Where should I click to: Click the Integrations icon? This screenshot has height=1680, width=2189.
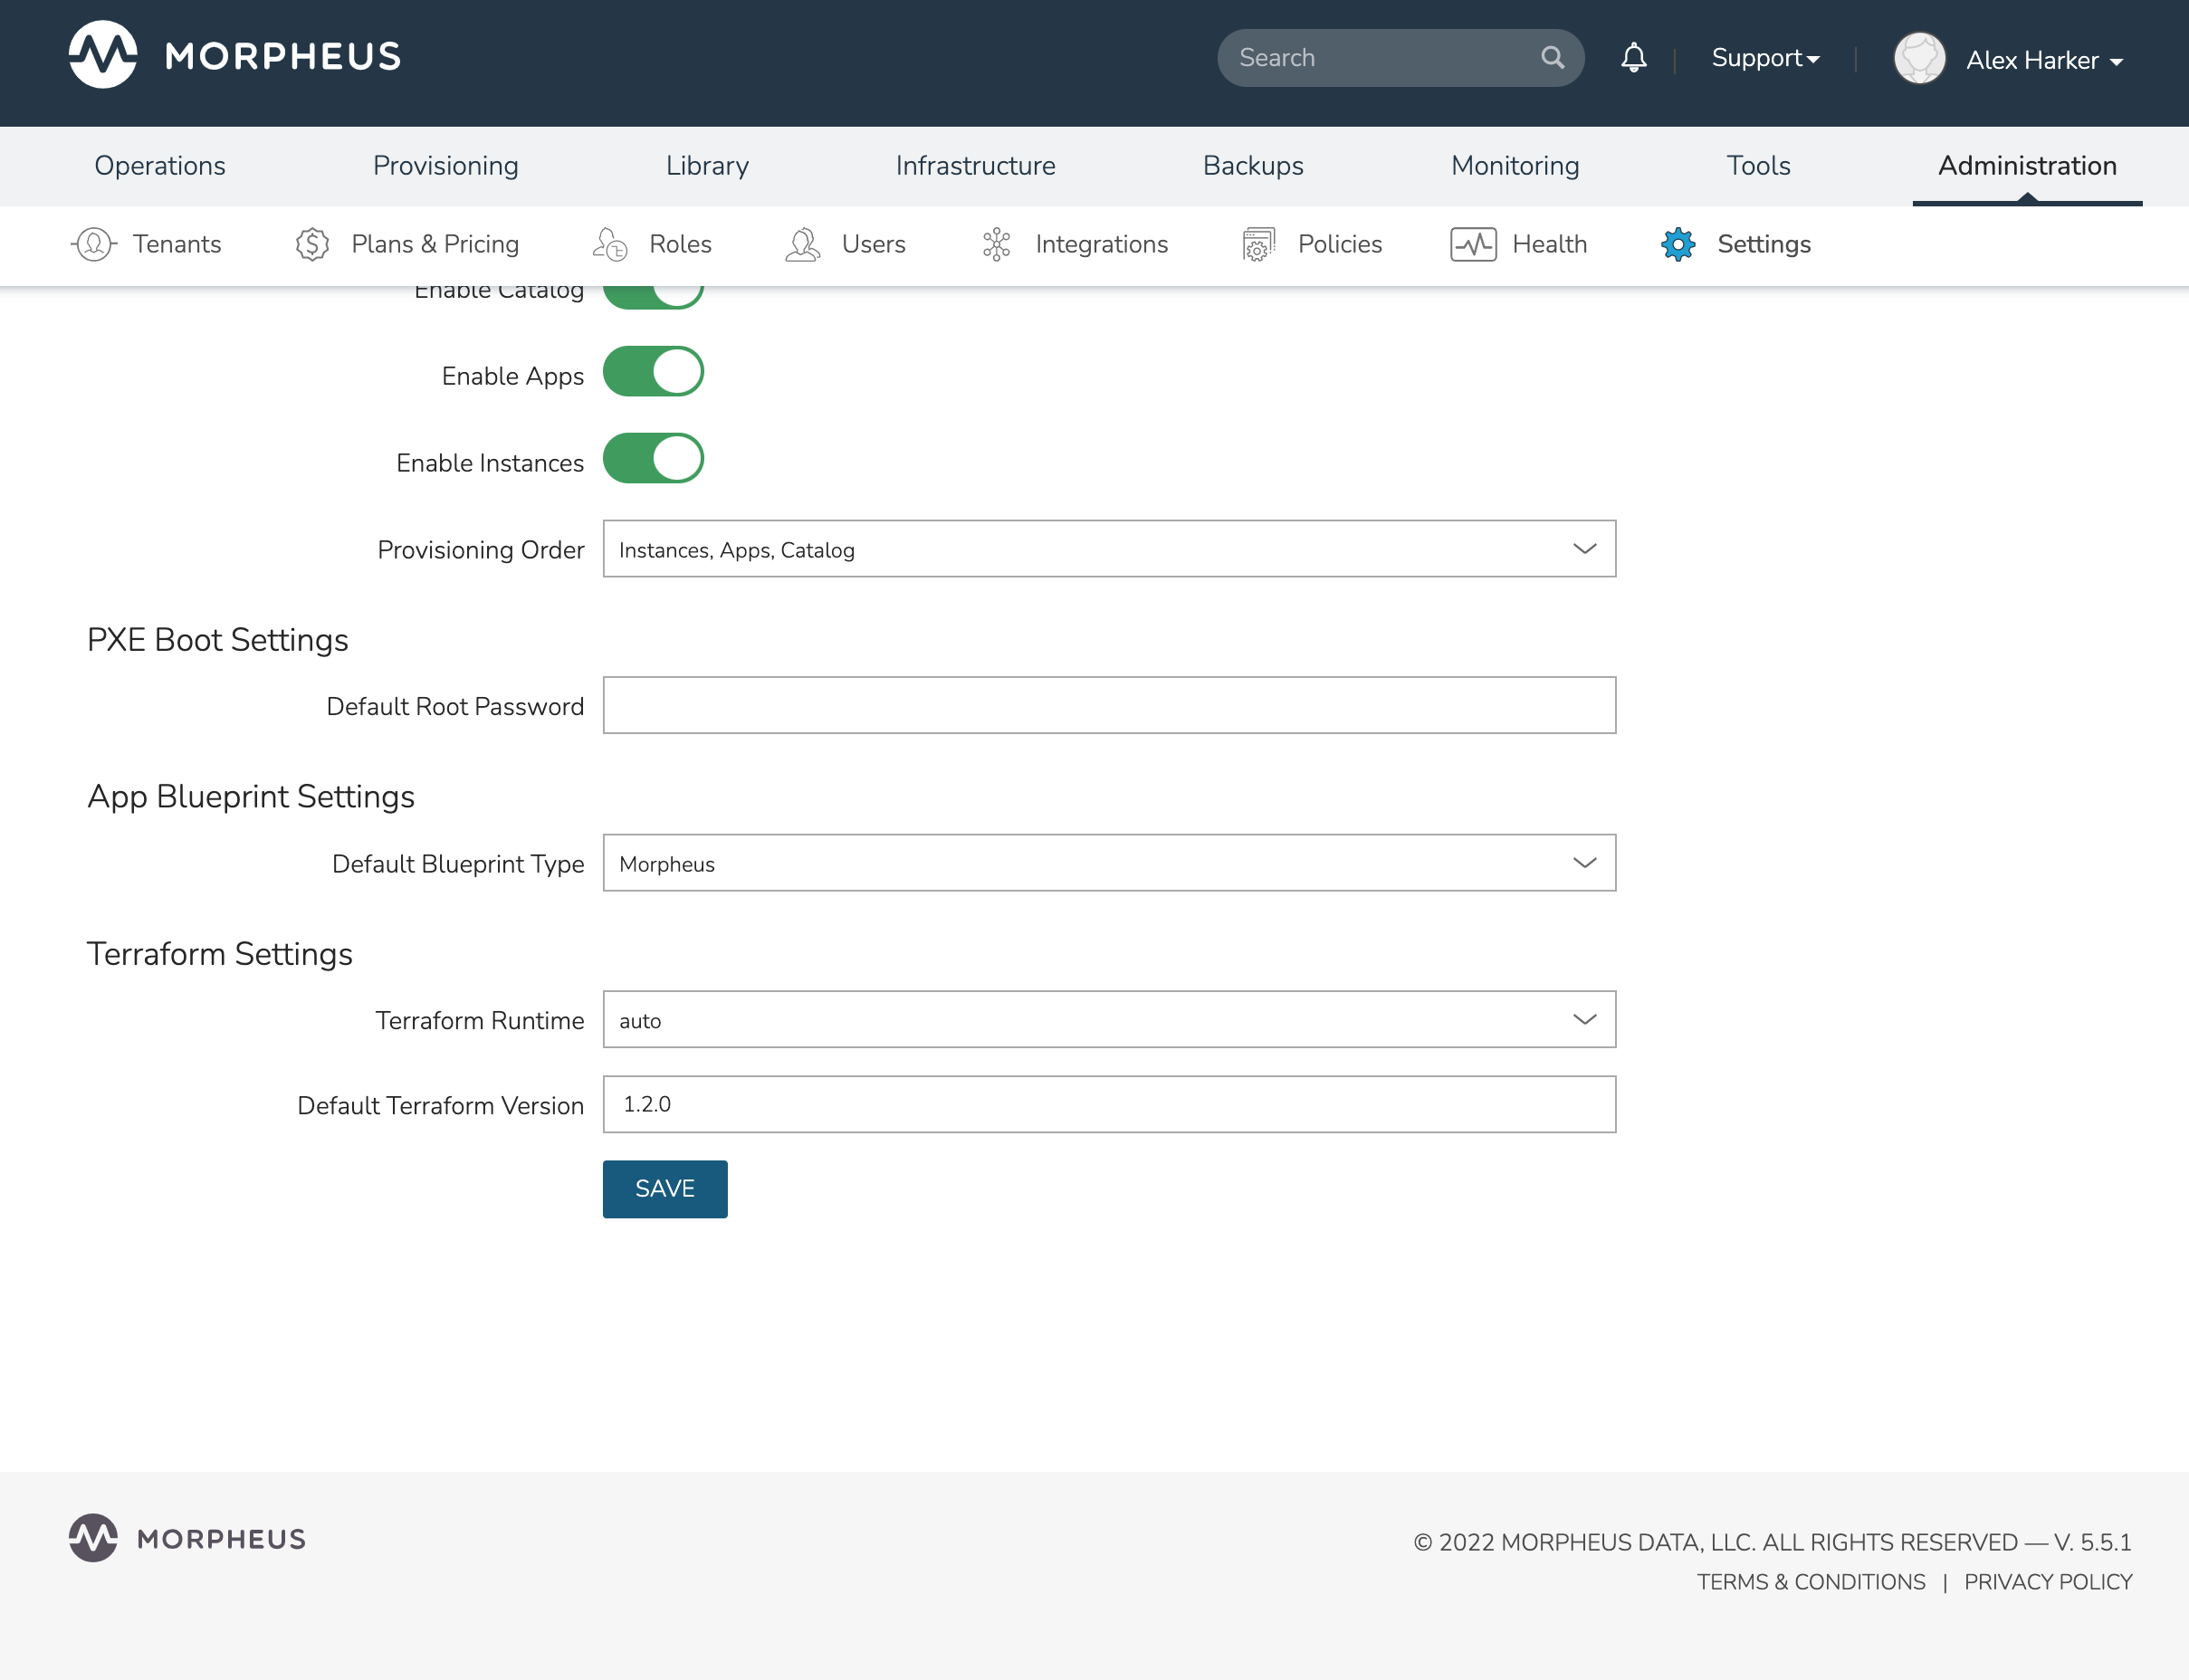996,244
